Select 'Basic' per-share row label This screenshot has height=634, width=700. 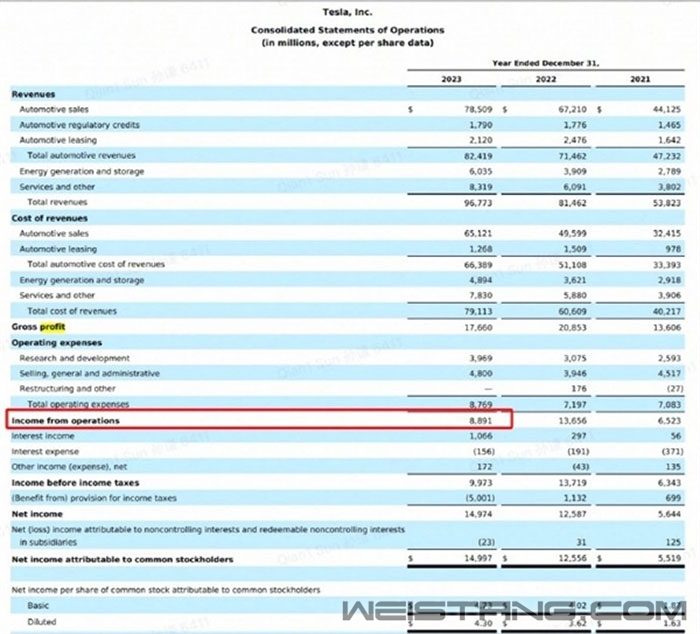(38, 606)
